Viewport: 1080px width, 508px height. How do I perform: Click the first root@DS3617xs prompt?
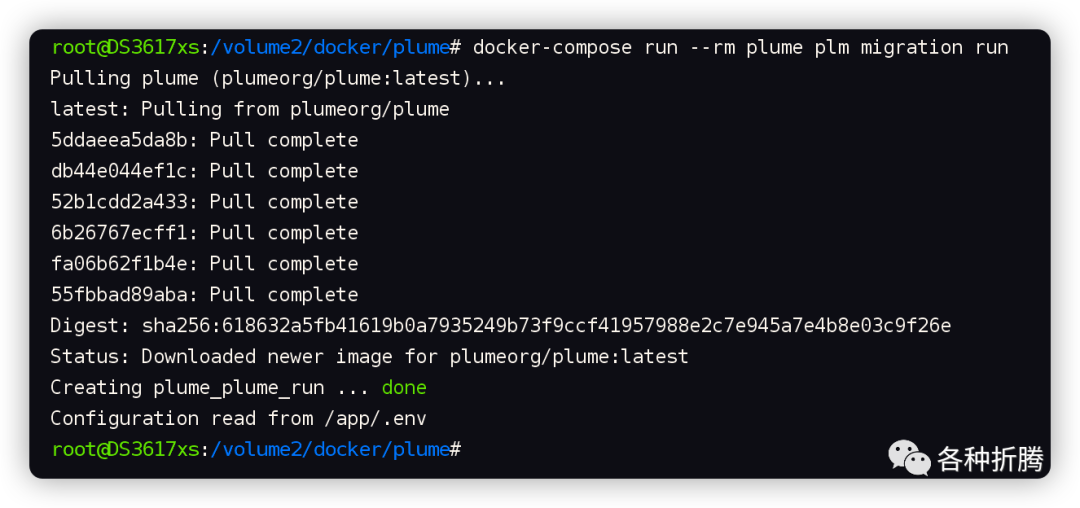125,47
